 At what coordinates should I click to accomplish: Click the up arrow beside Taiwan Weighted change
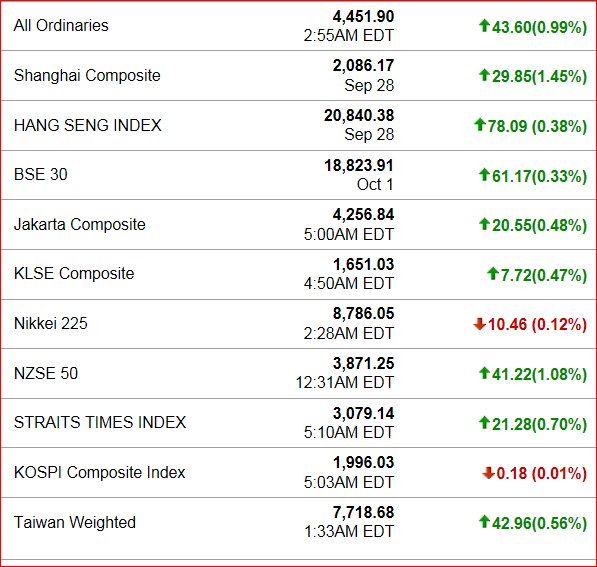pos(484,522)
